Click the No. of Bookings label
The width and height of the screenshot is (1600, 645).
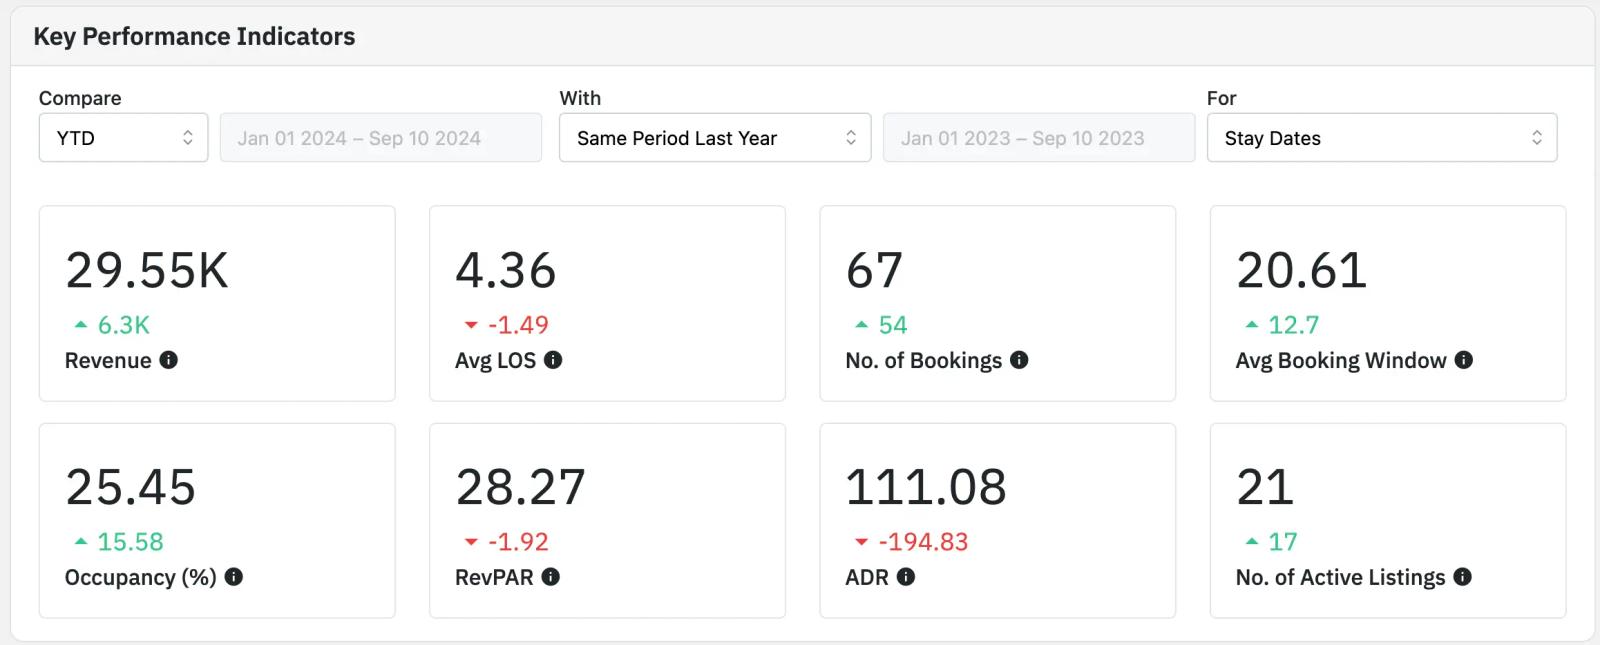click(x=924, y=361)
